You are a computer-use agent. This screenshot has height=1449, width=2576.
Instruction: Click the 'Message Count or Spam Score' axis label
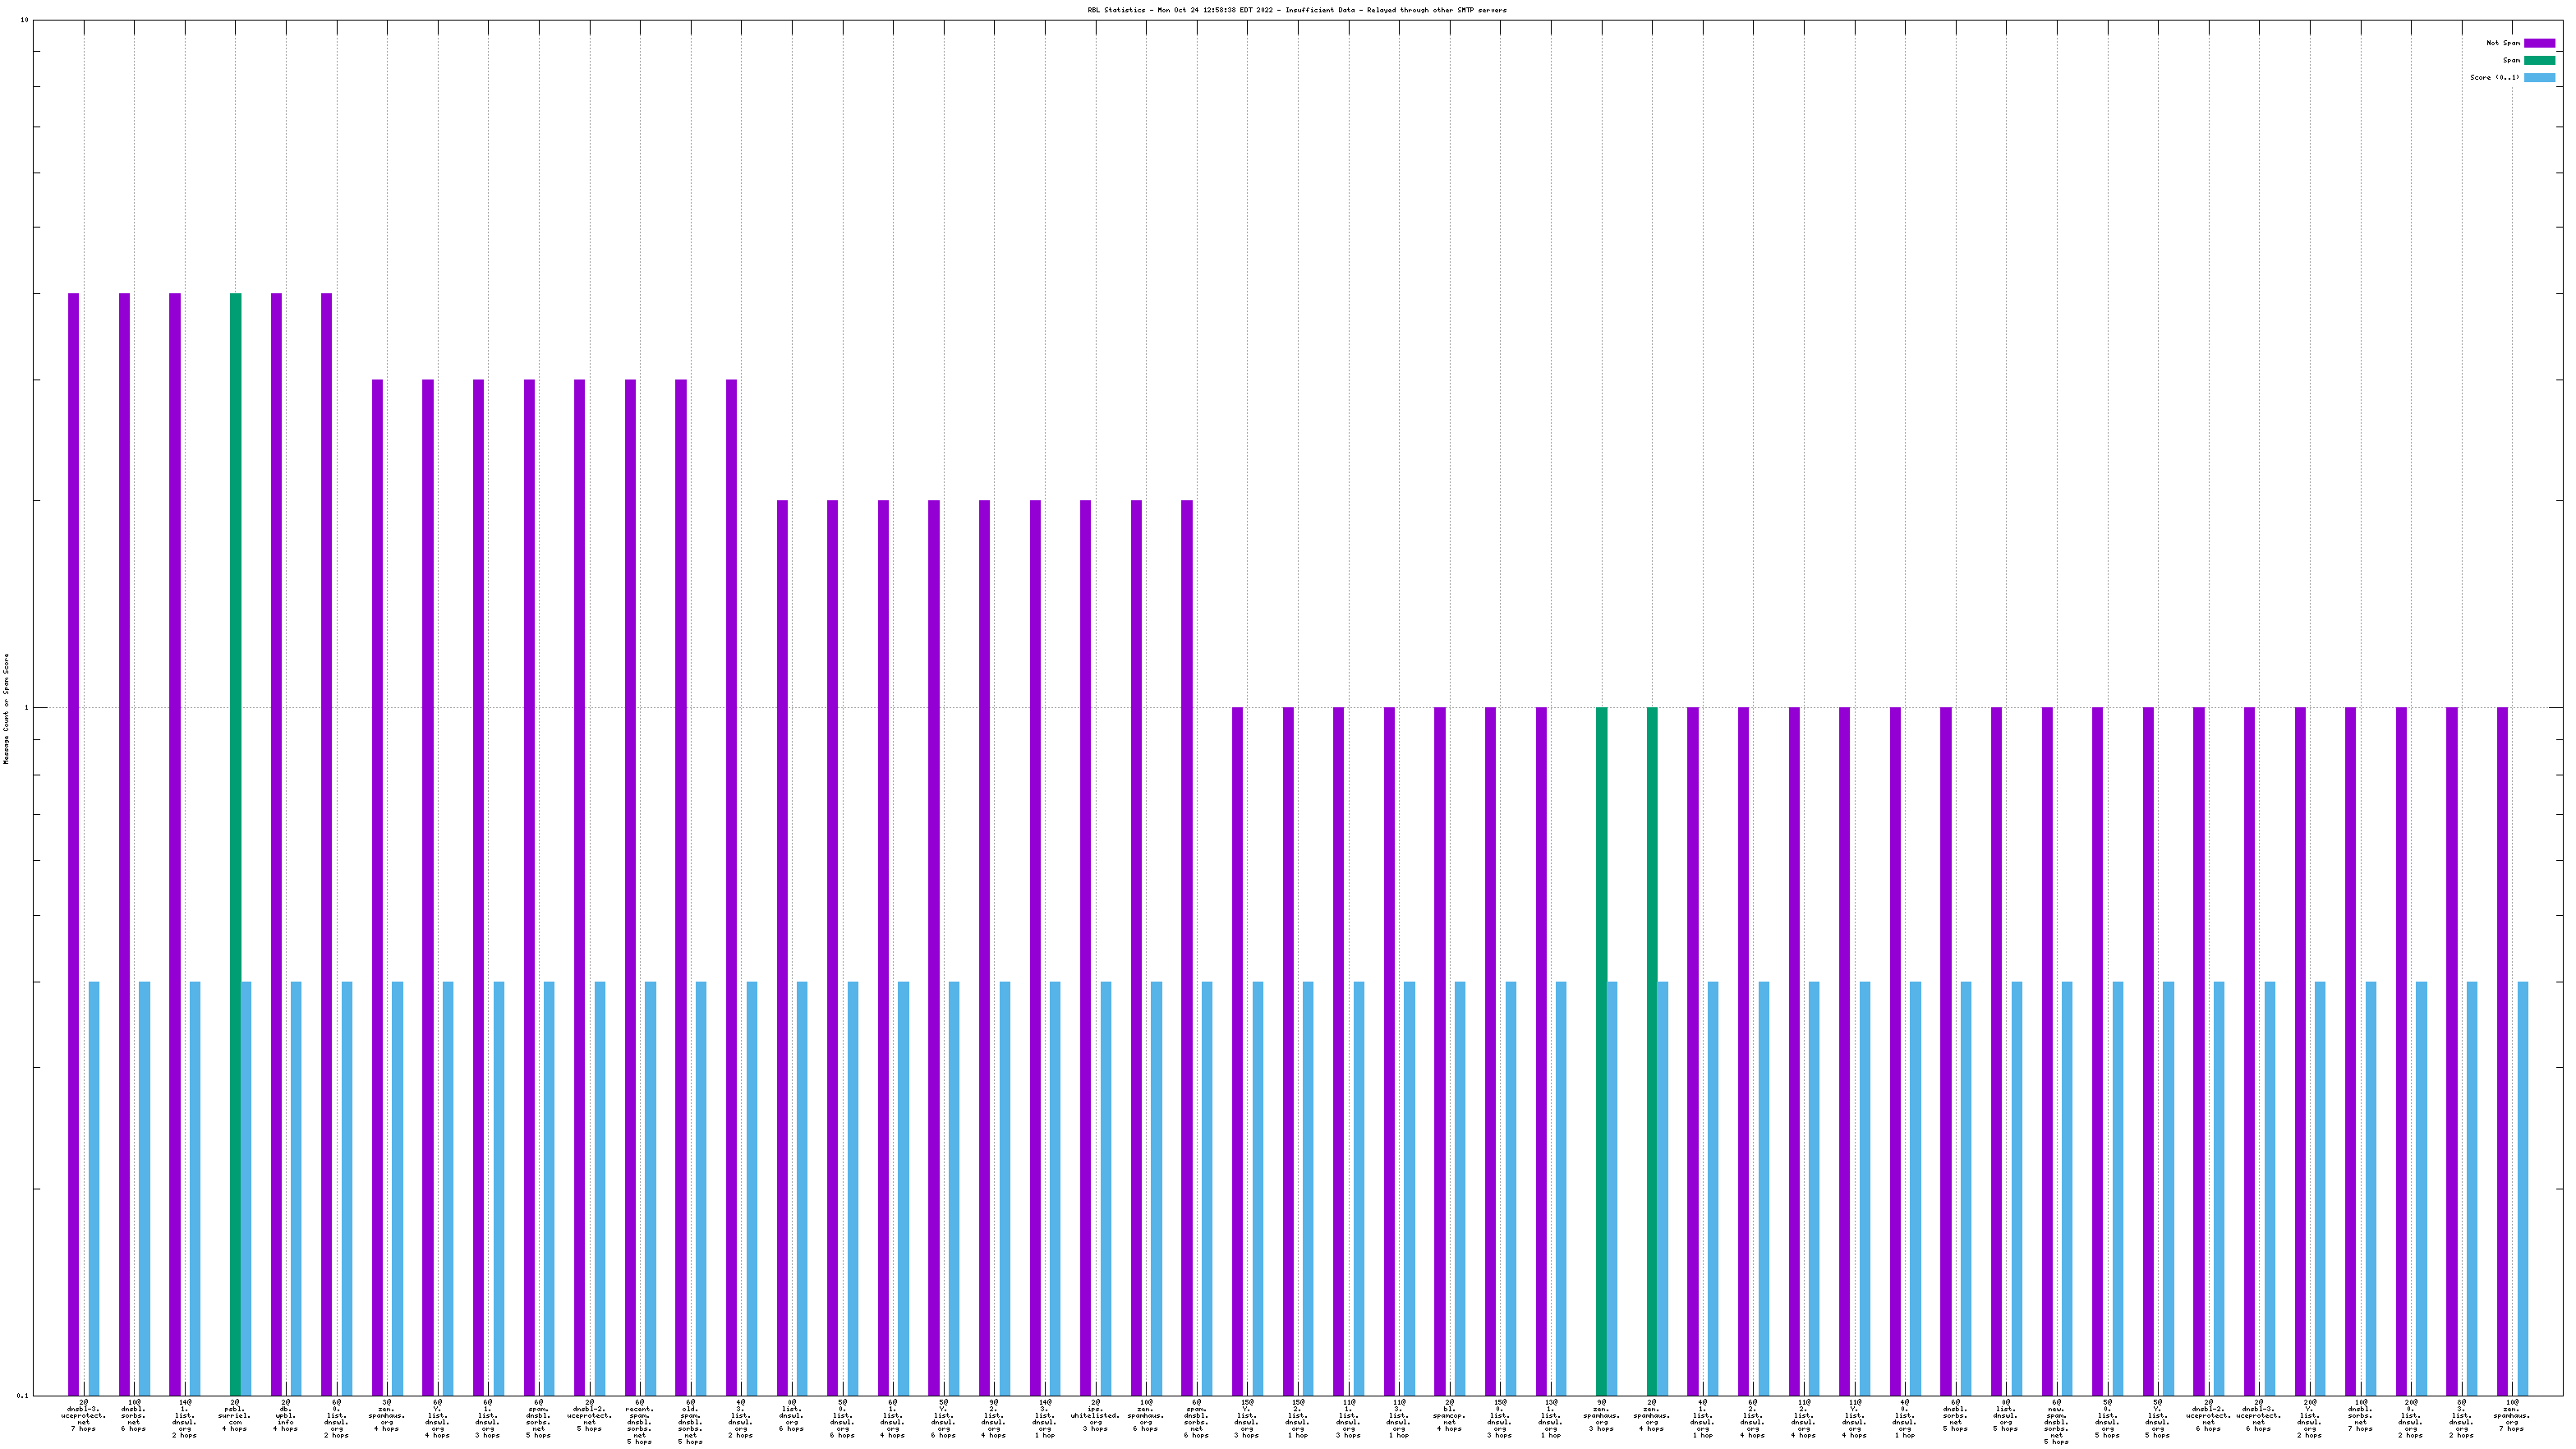tap(6, 708)
